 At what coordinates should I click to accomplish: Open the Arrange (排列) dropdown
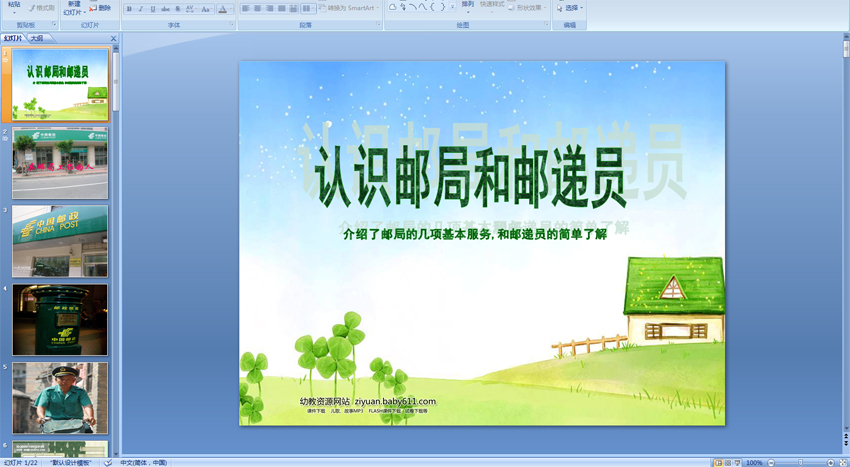point(468,7)
